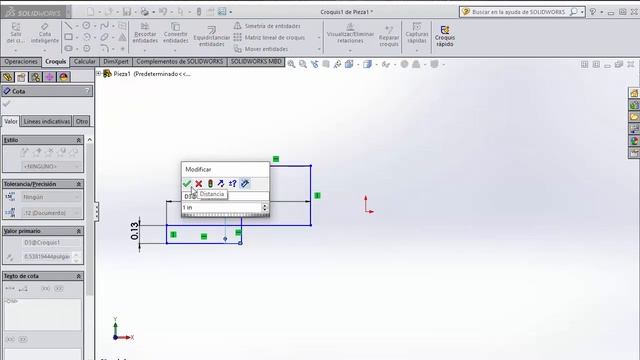This screenshot has width=640, height=360.
Task: Select the Circle sketch tool
Action: coord(87,26)
